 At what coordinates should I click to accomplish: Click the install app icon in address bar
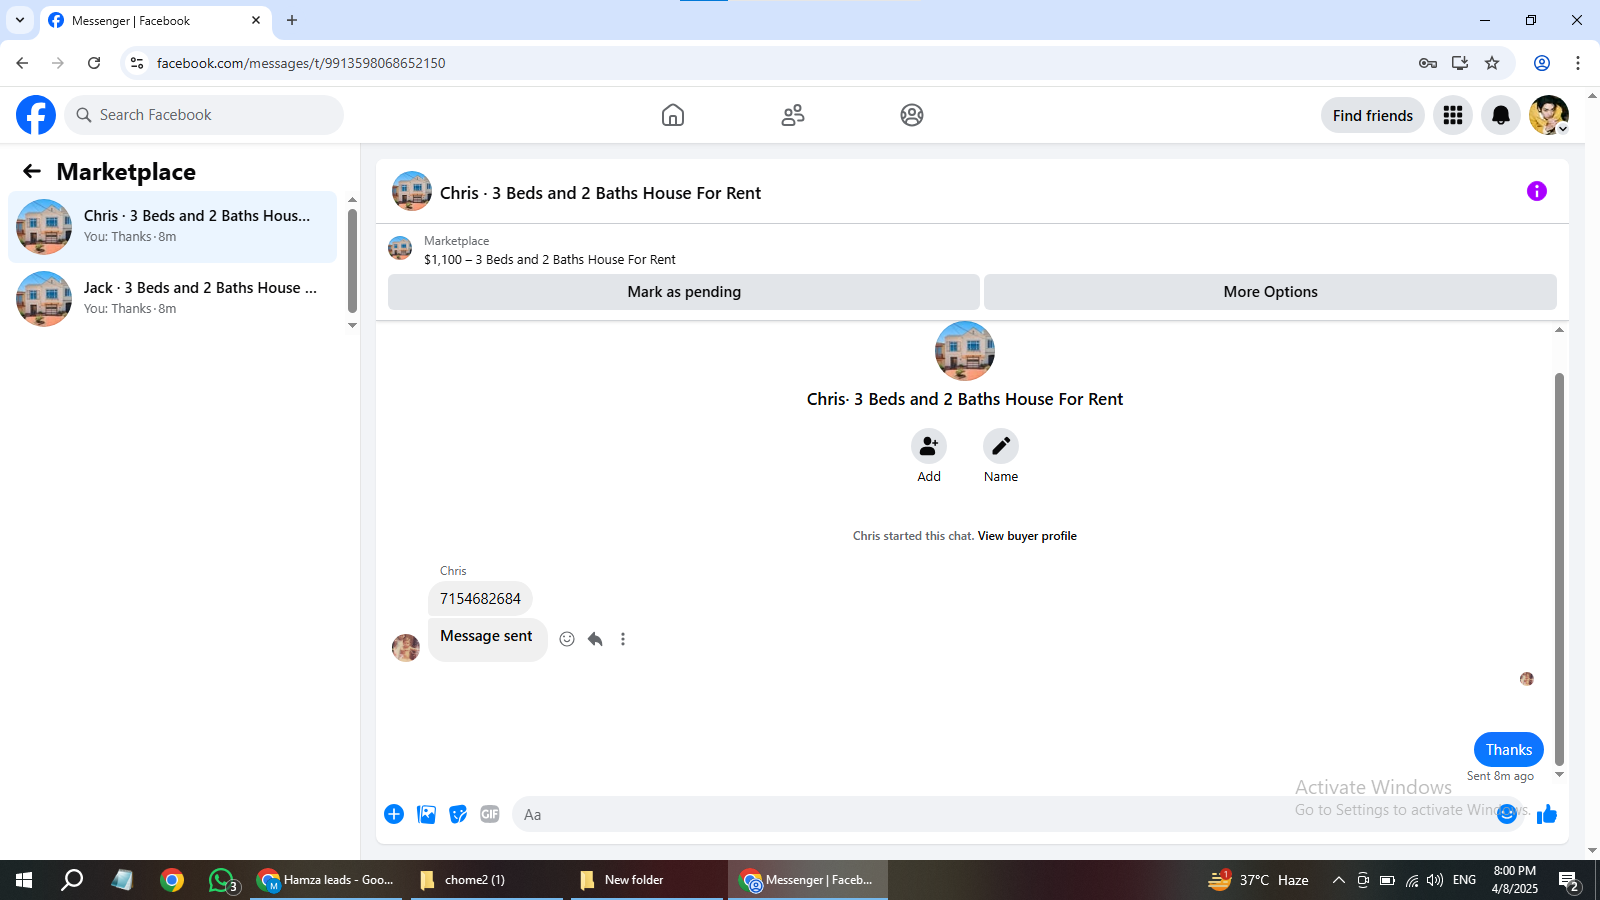[1460, 63]
